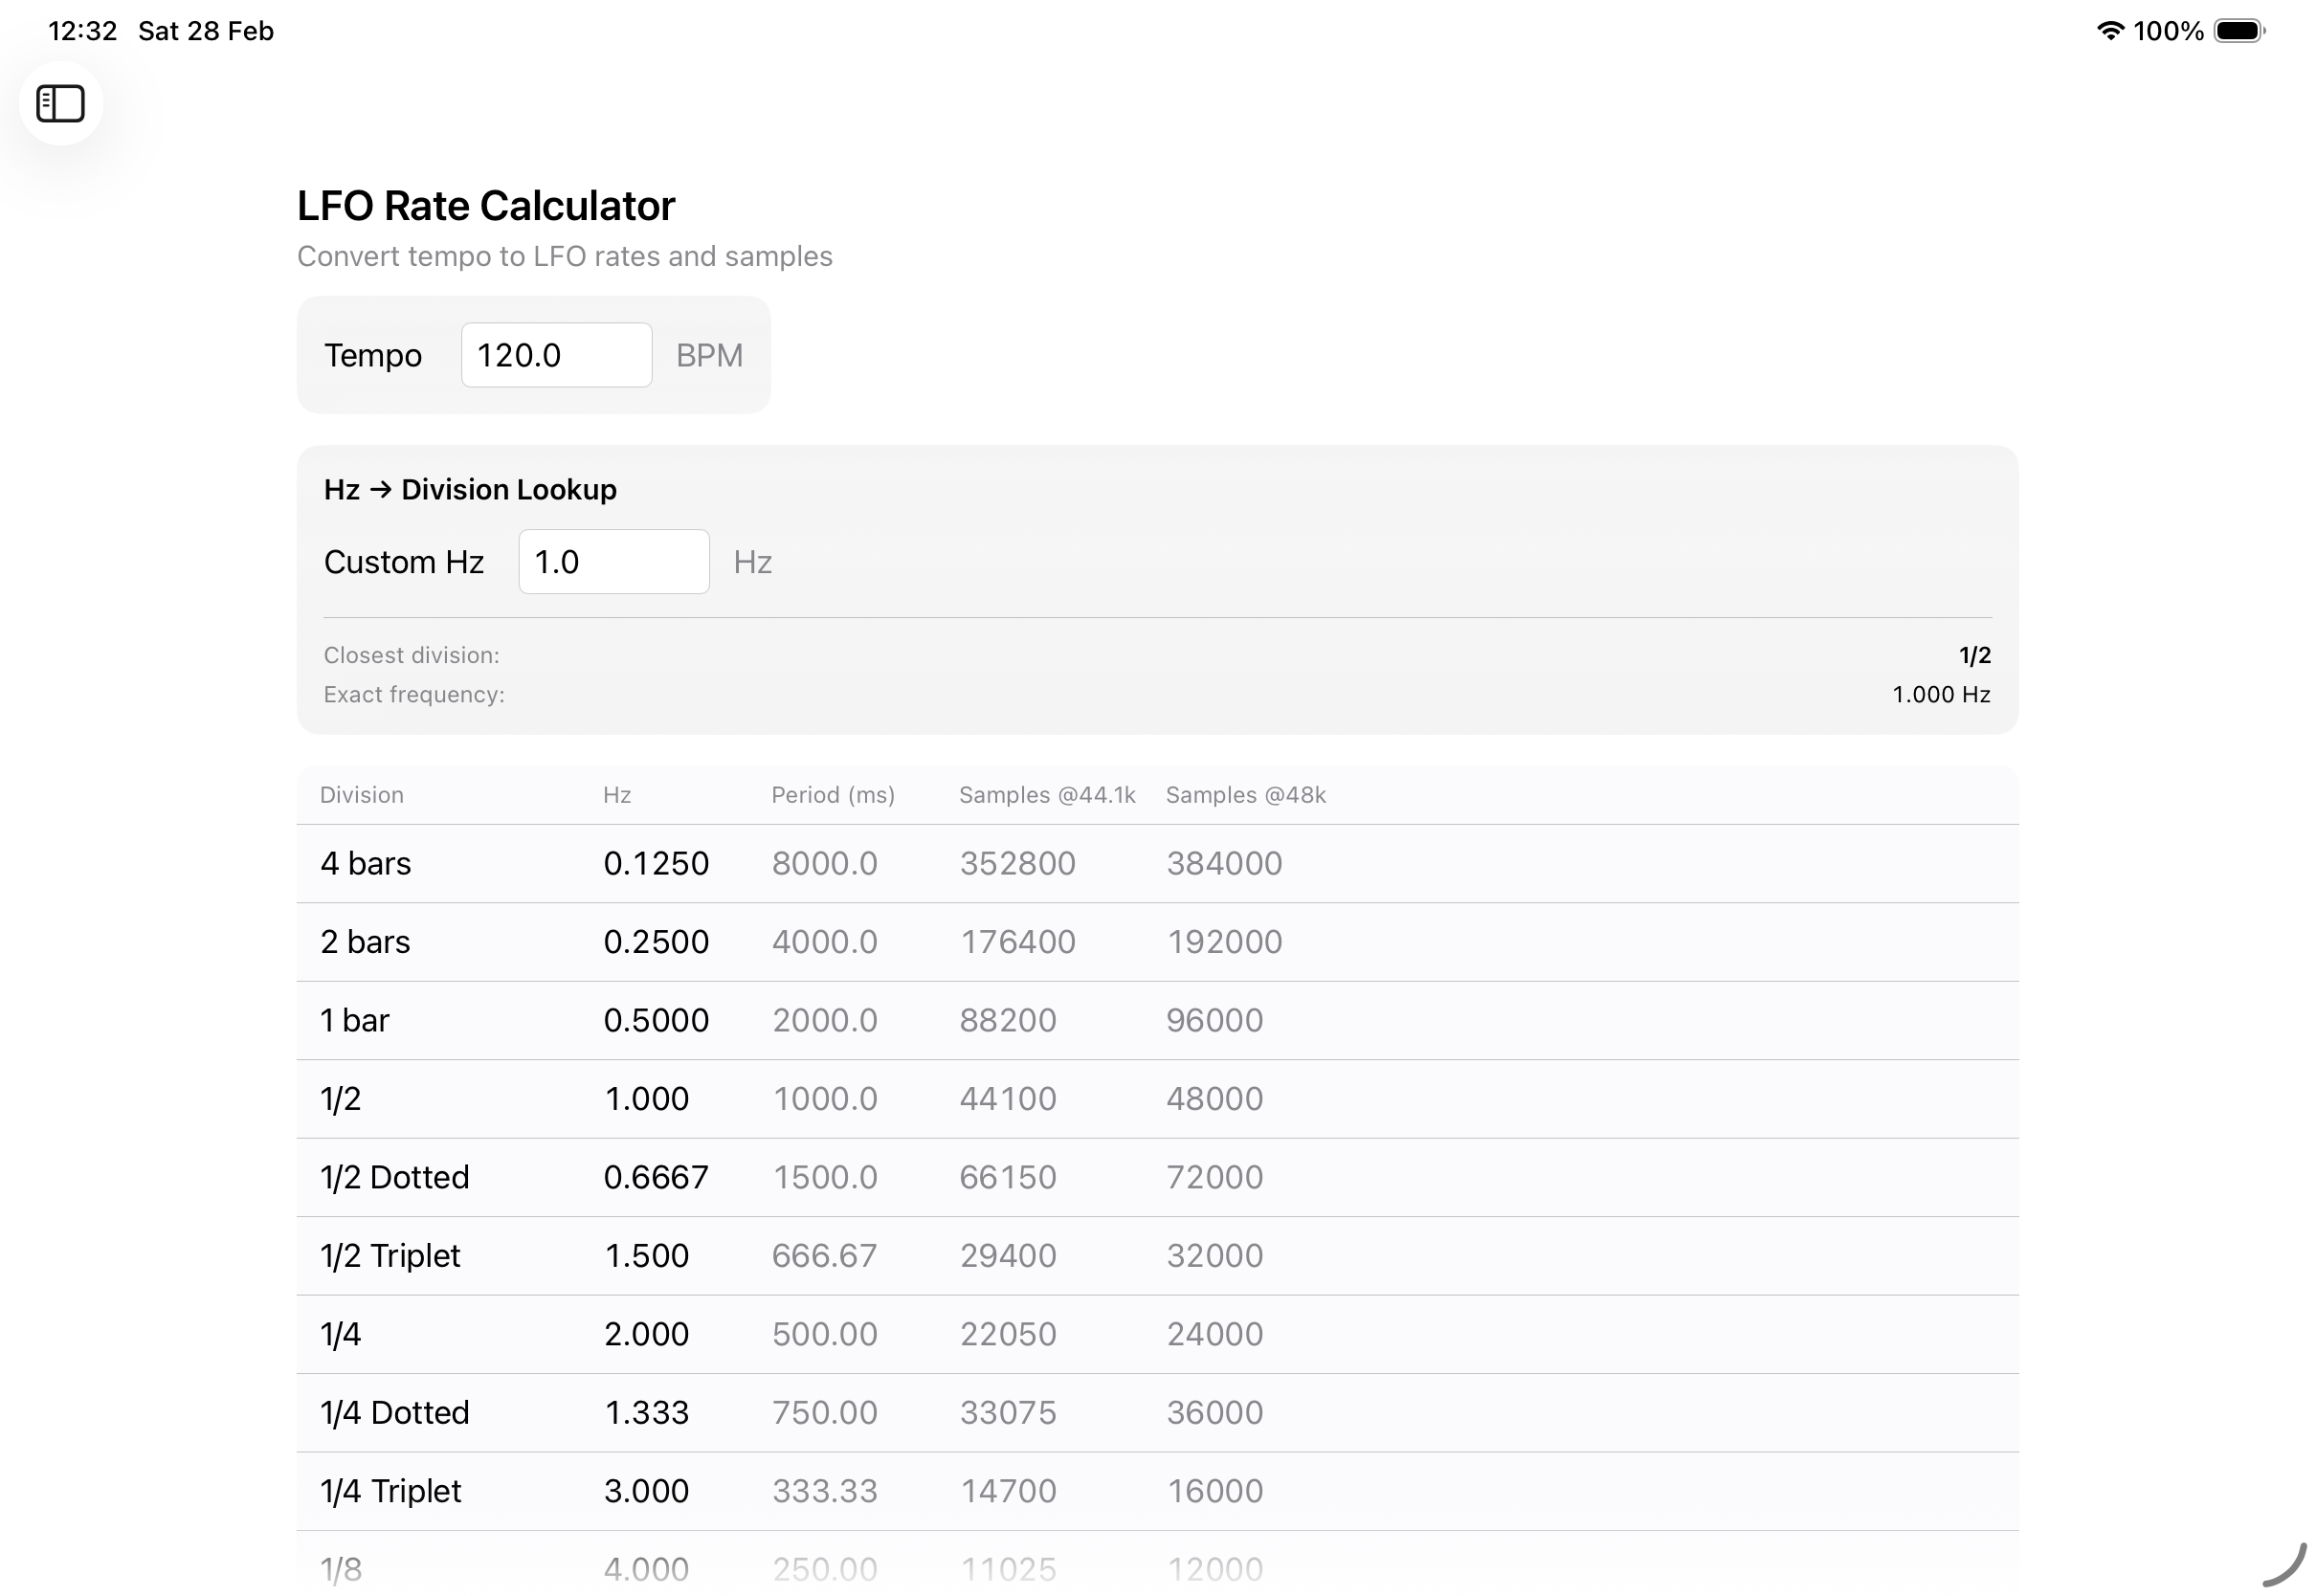
Task: Click the Division column header
Action: click(x=361, y=795)
